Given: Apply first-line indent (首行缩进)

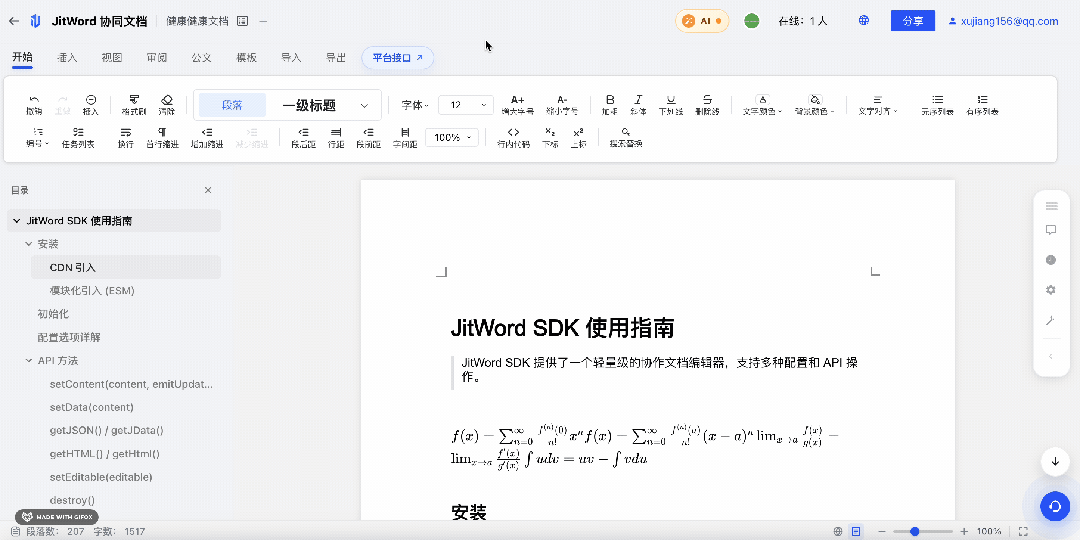Looking at the screenshot, I should 162,137.
